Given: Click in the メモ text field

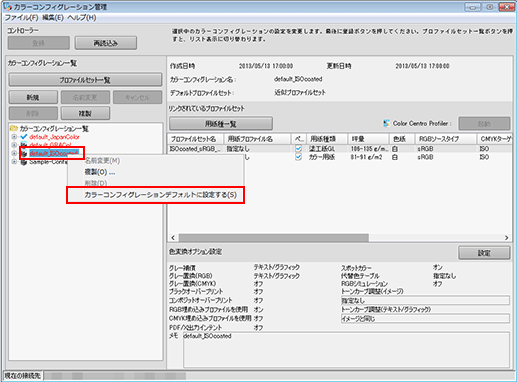Looking at the screenshot, I should coord(346,350).
